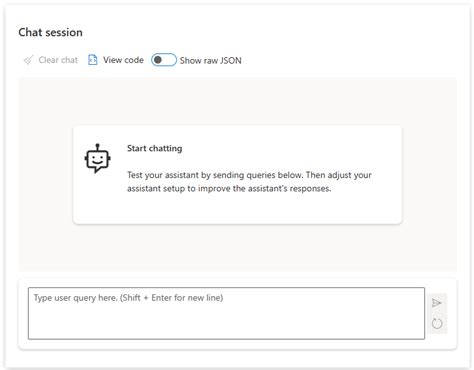Click the Clear chat broom icon
The width and height of the screenshot is (474, 370).
28,60
